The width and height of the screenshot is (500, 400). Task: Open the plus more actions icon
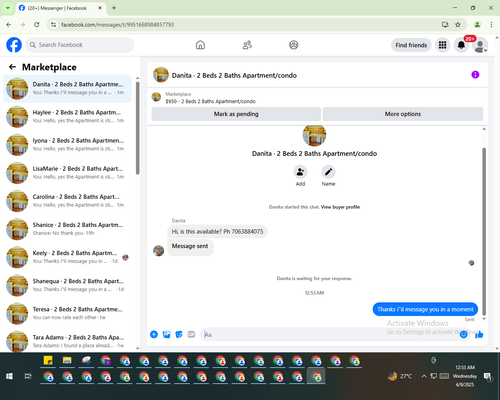(154, 334)
